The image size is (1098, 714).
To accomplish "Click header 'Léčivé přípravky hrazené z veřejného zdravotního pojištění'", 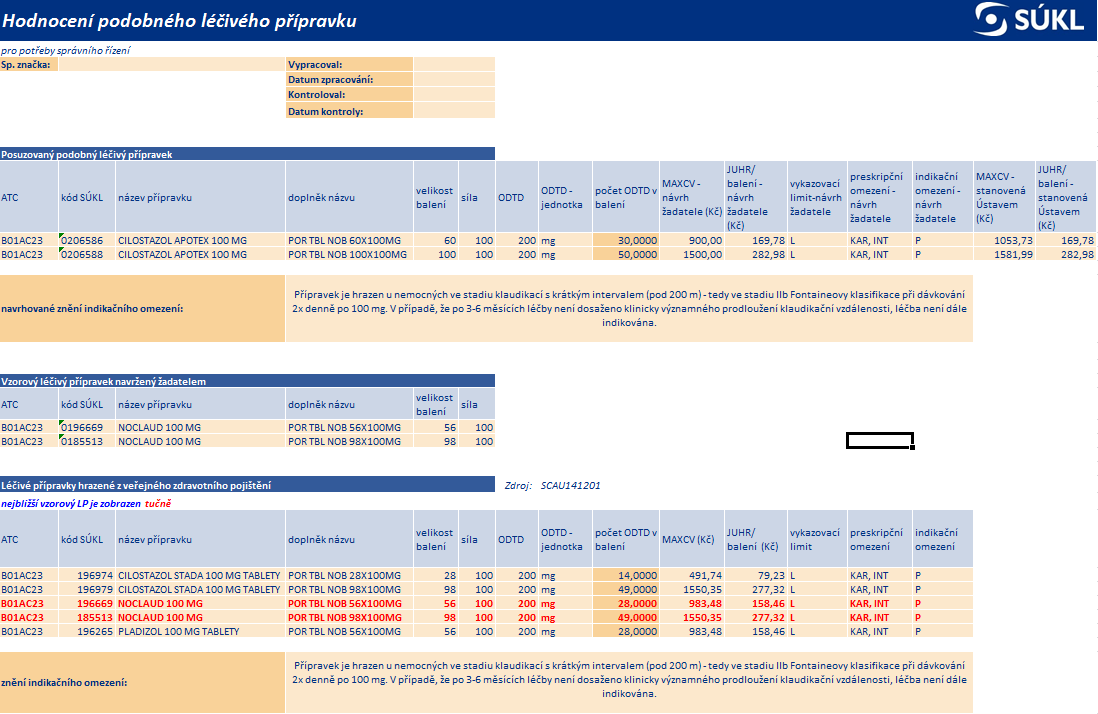I will 247,484.
